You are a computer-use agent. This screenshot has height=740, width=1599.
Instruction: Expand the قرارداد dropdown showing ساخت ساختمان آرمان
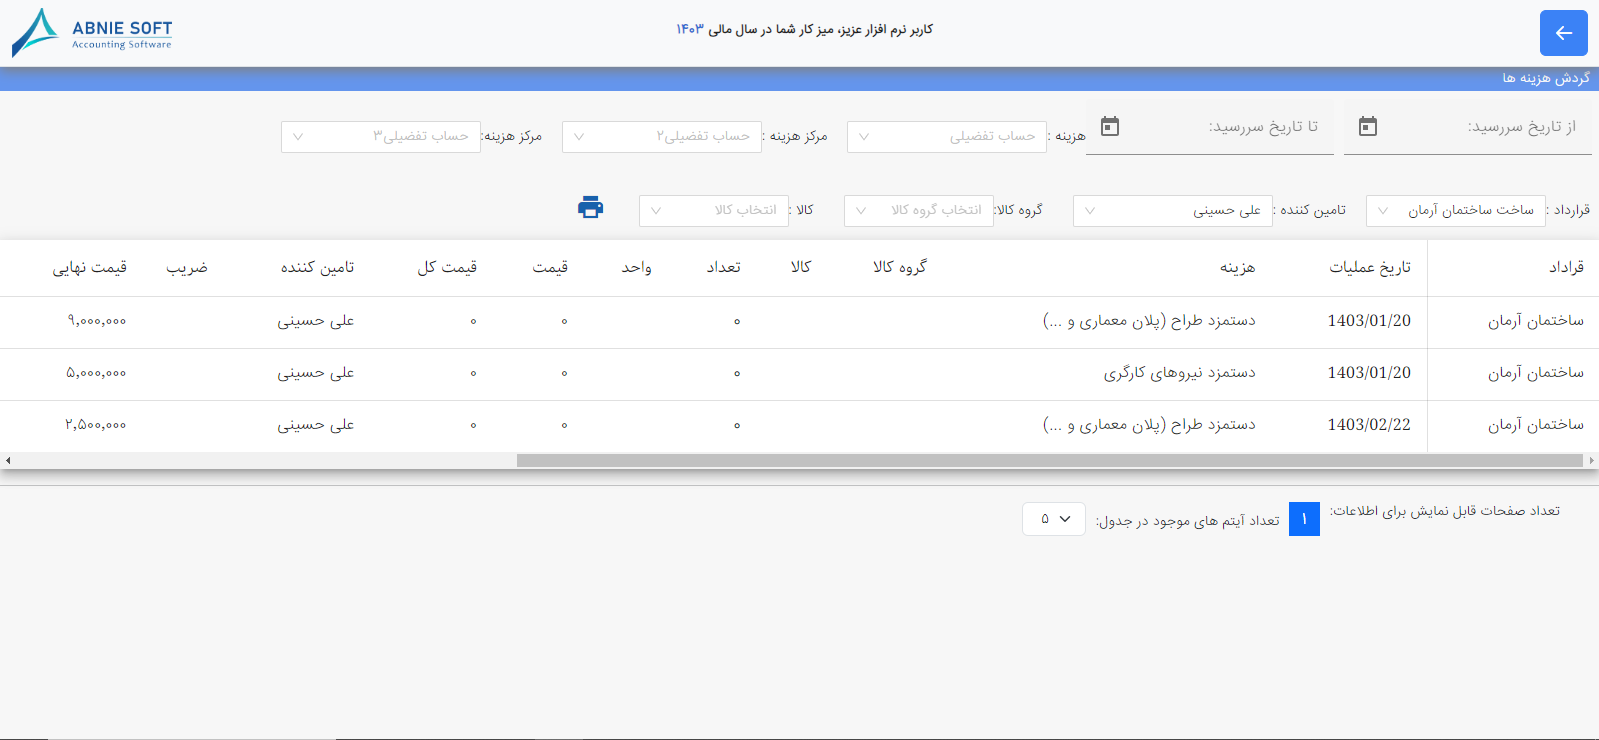tap(1455, 210)
